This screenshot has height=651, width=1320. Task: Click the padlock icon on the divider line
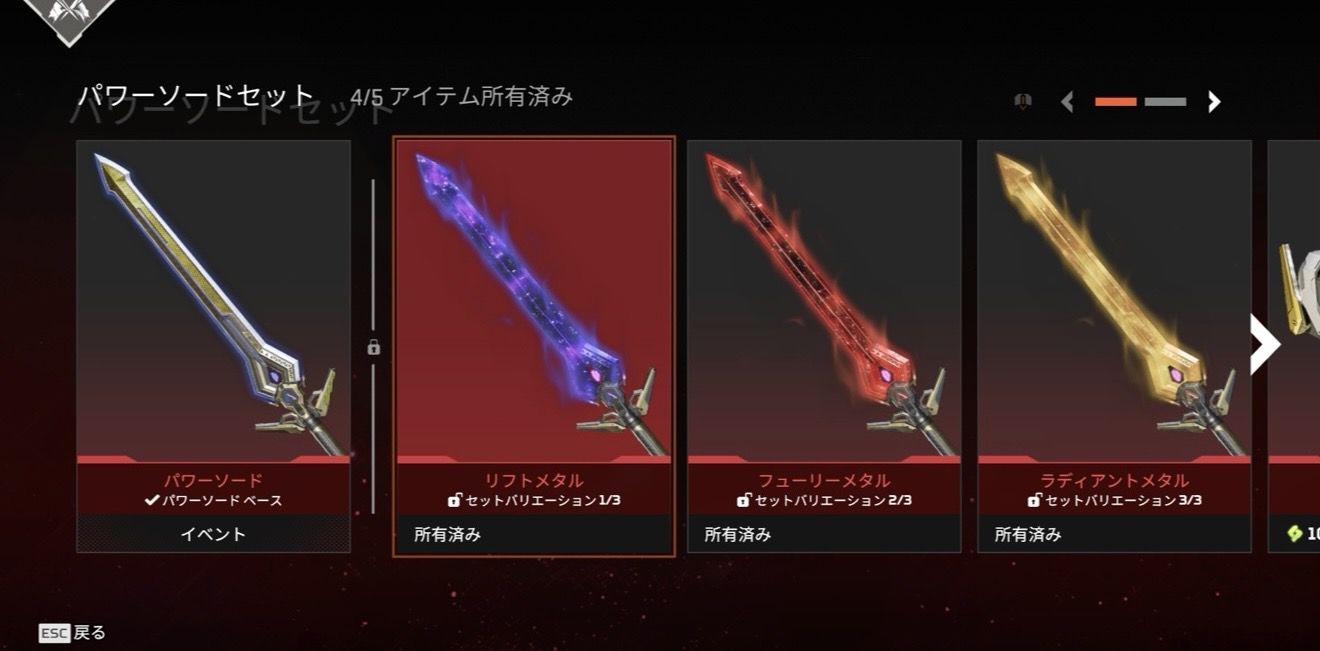click(x=373, y=347)
